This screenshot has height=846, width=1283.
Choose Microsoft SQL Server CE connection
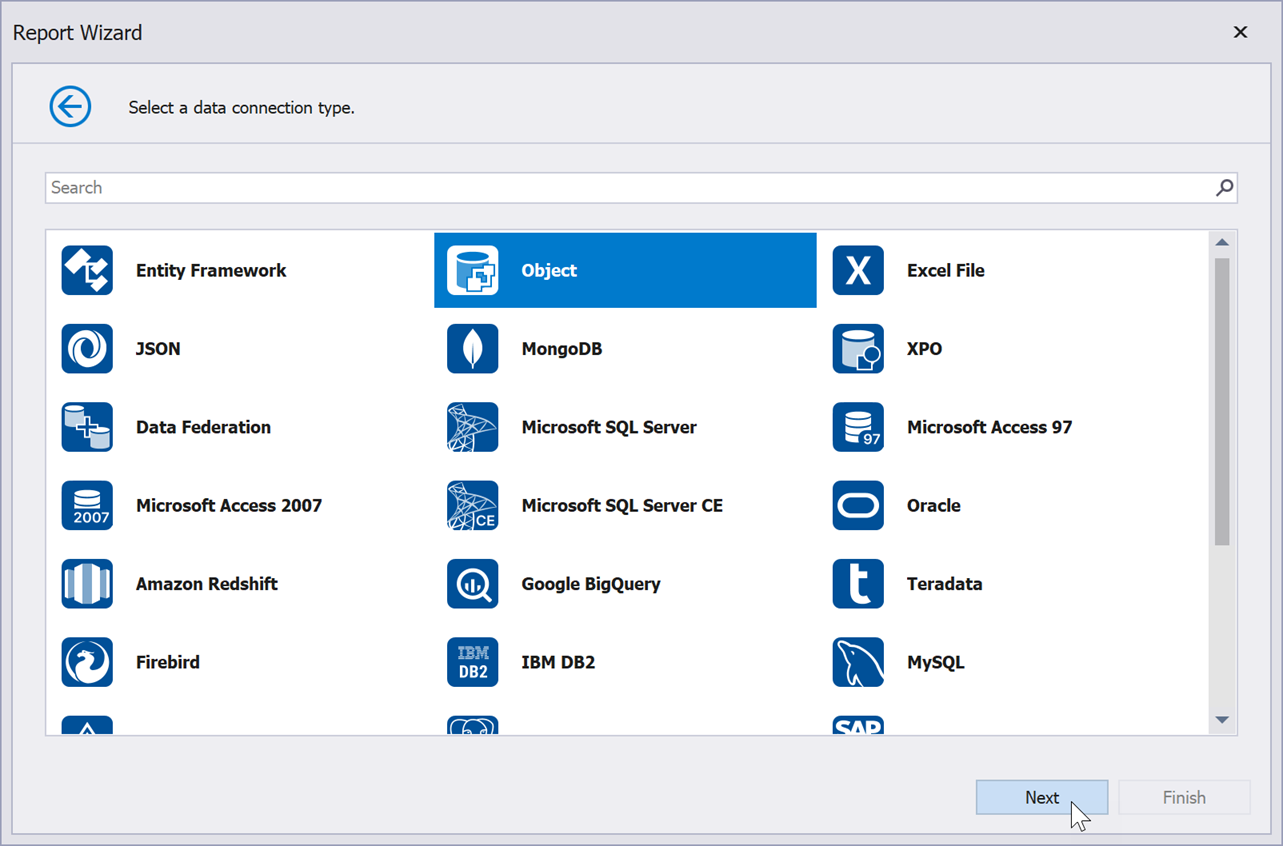point(472,505)
